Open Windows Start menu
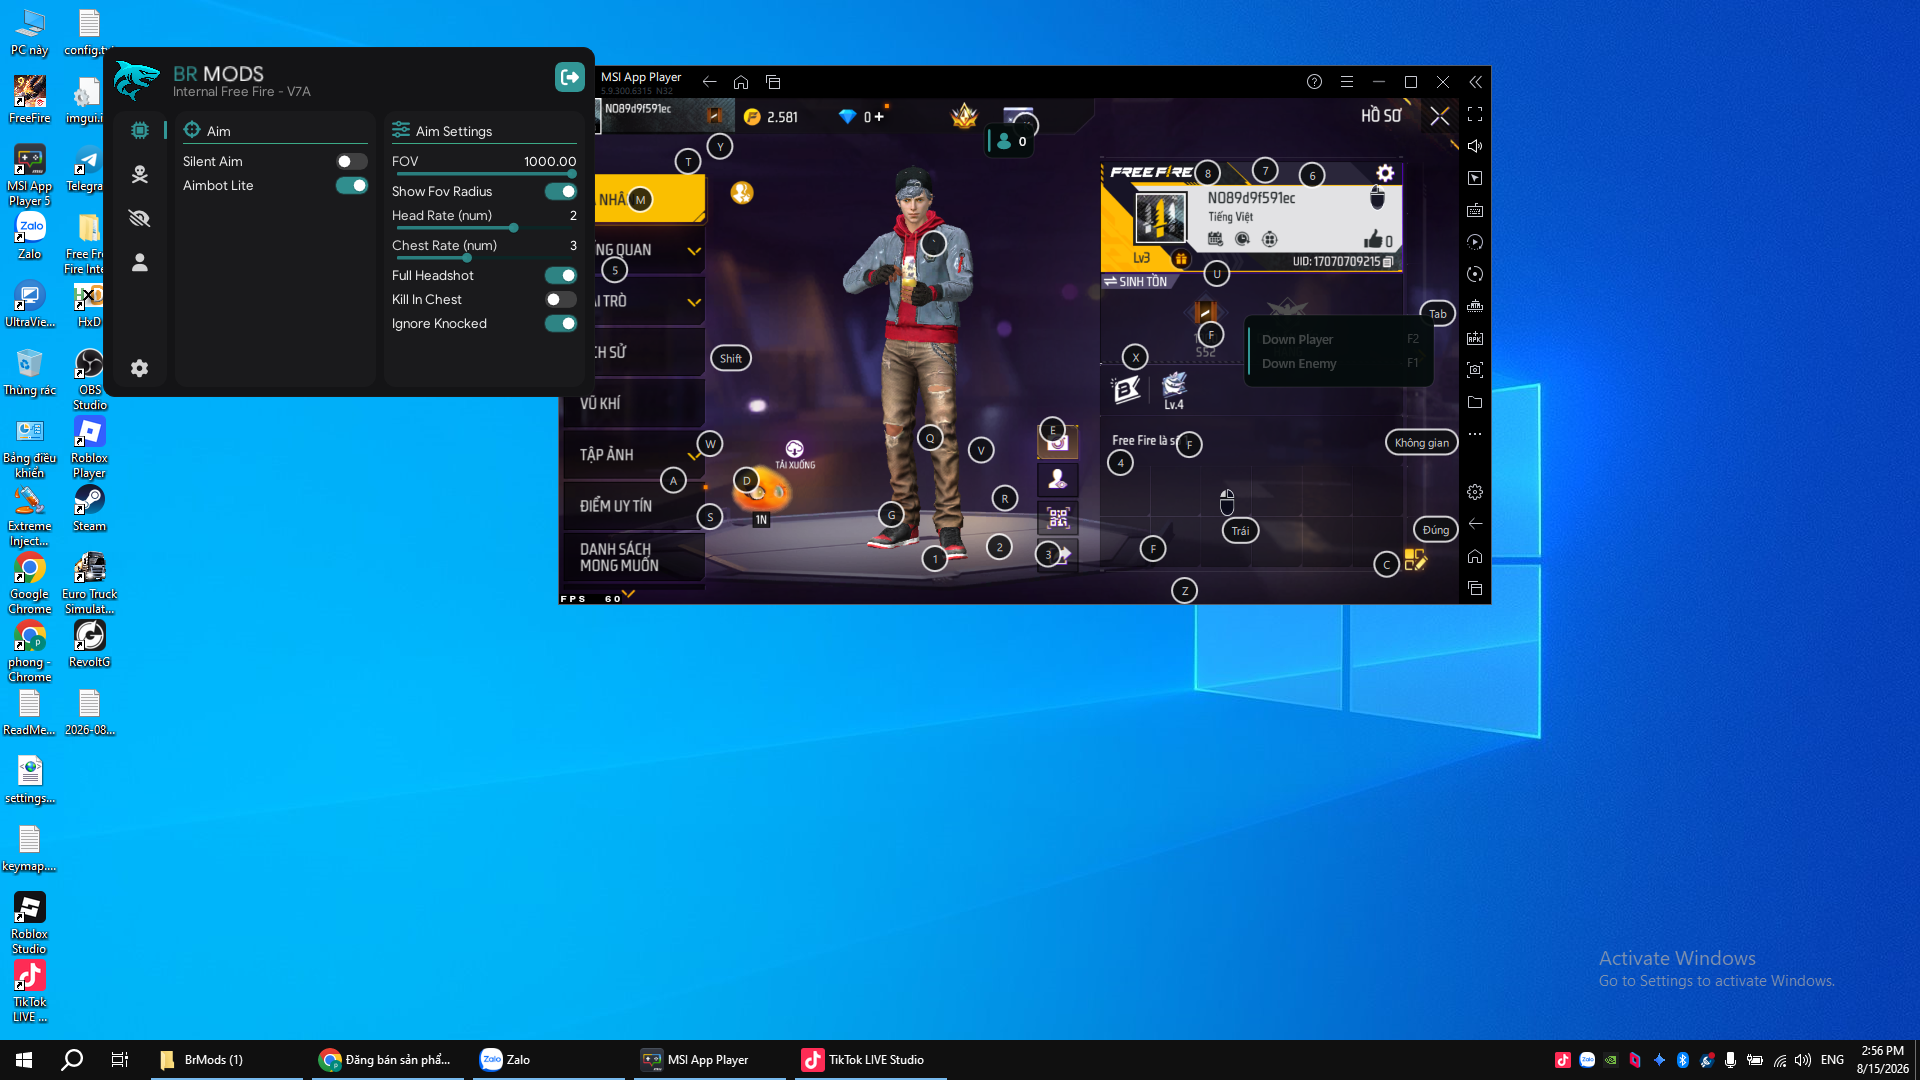Screen dimensions: 1920x1080 24,1060
